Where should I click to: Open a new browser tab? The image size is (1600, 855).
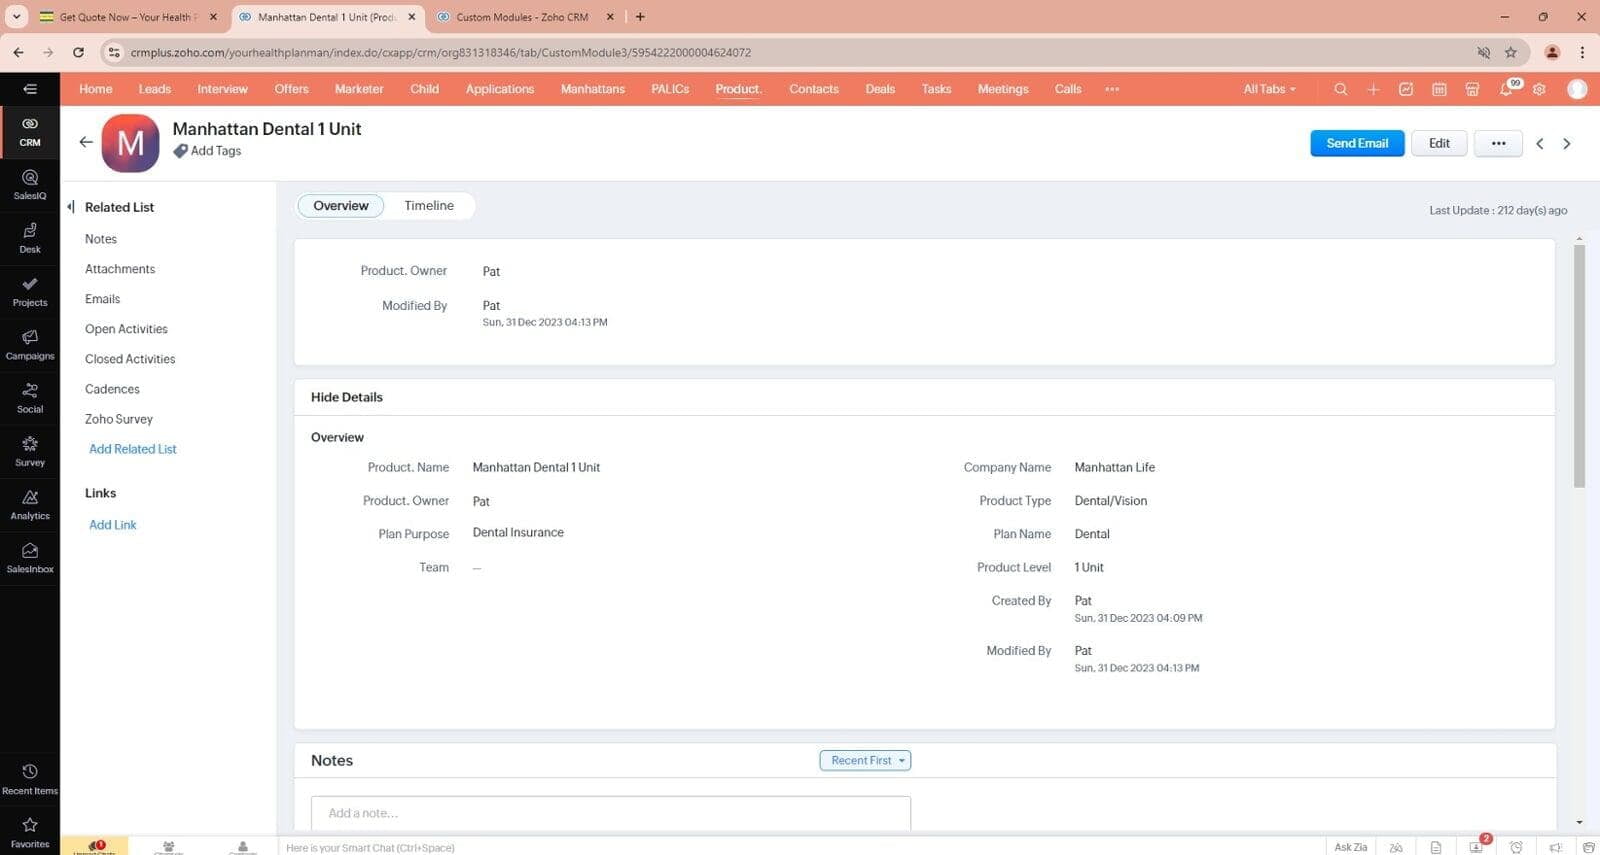(640, 17)
